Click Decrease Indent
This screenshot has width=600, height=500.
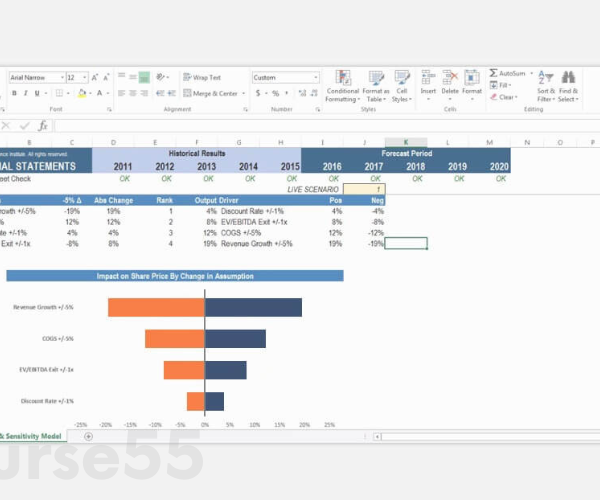coord(160,93)
